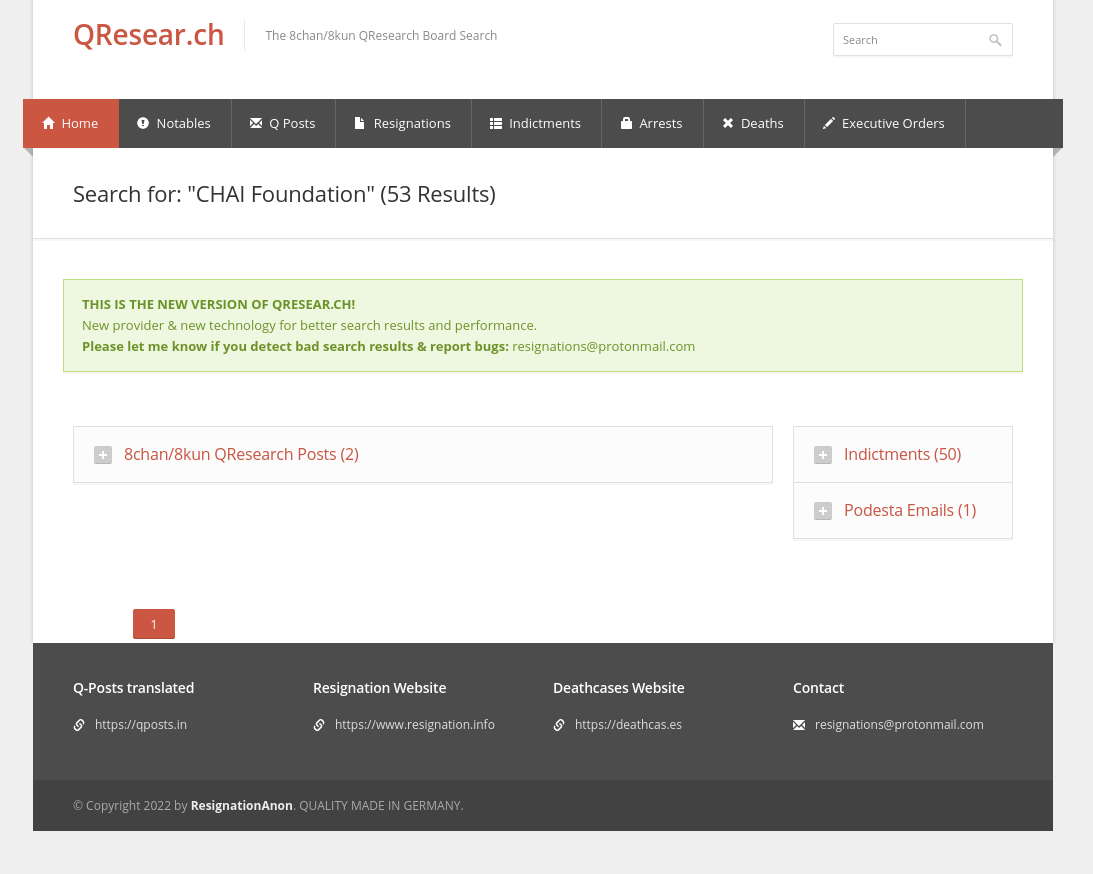Go to the Q Posts menu item
The image size is (1093, 874).
283,123
